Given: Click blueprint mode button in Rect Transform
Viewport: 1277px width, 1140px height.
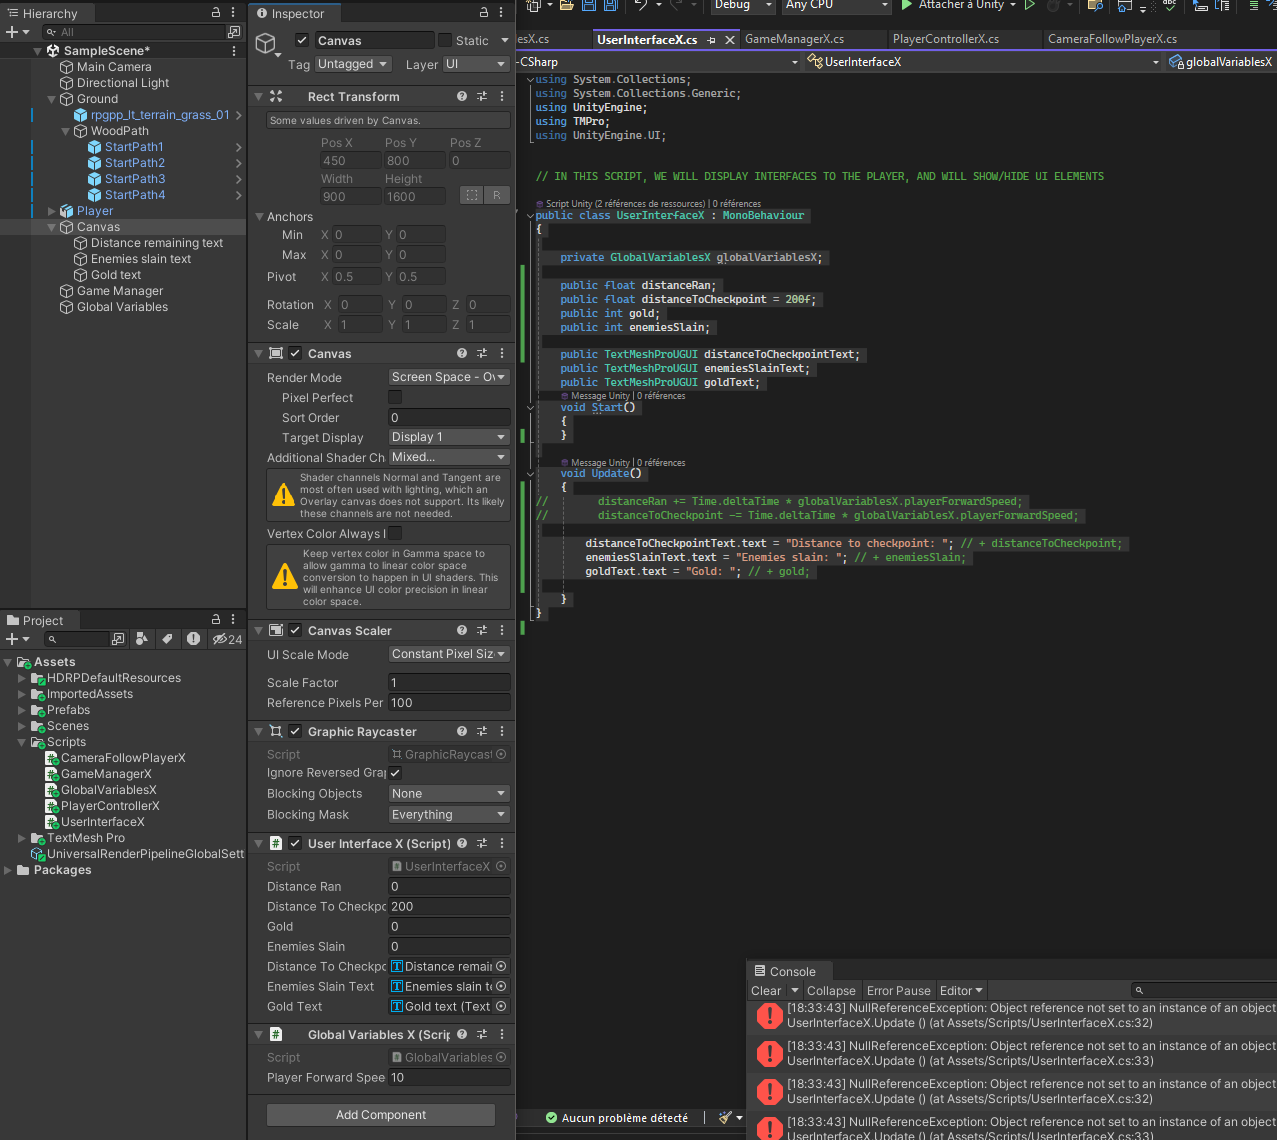Looking at the screenshot, I should [471, 196].
